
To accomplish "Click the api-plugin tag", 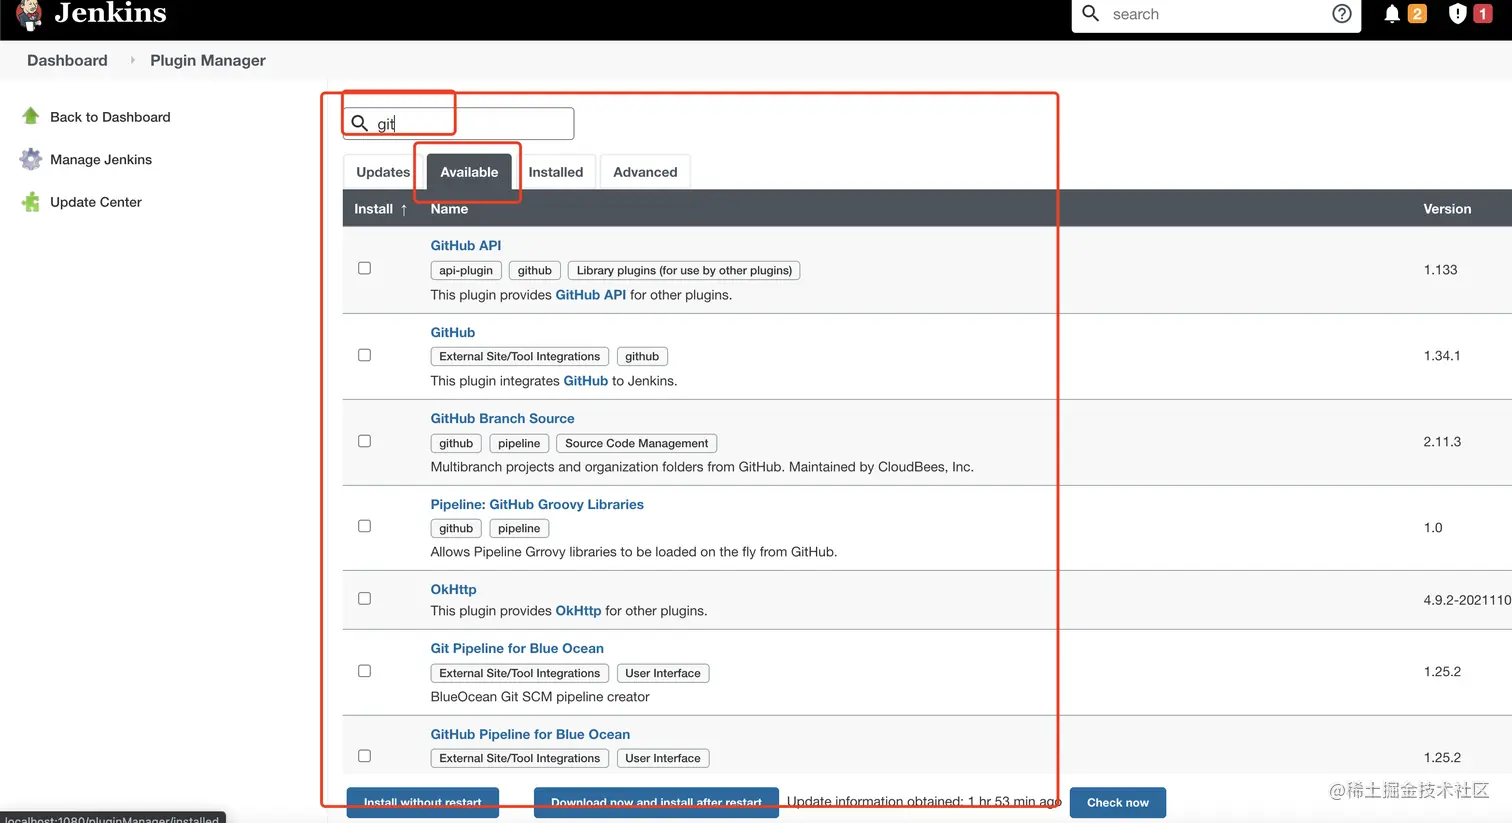I will coord(466,270).
